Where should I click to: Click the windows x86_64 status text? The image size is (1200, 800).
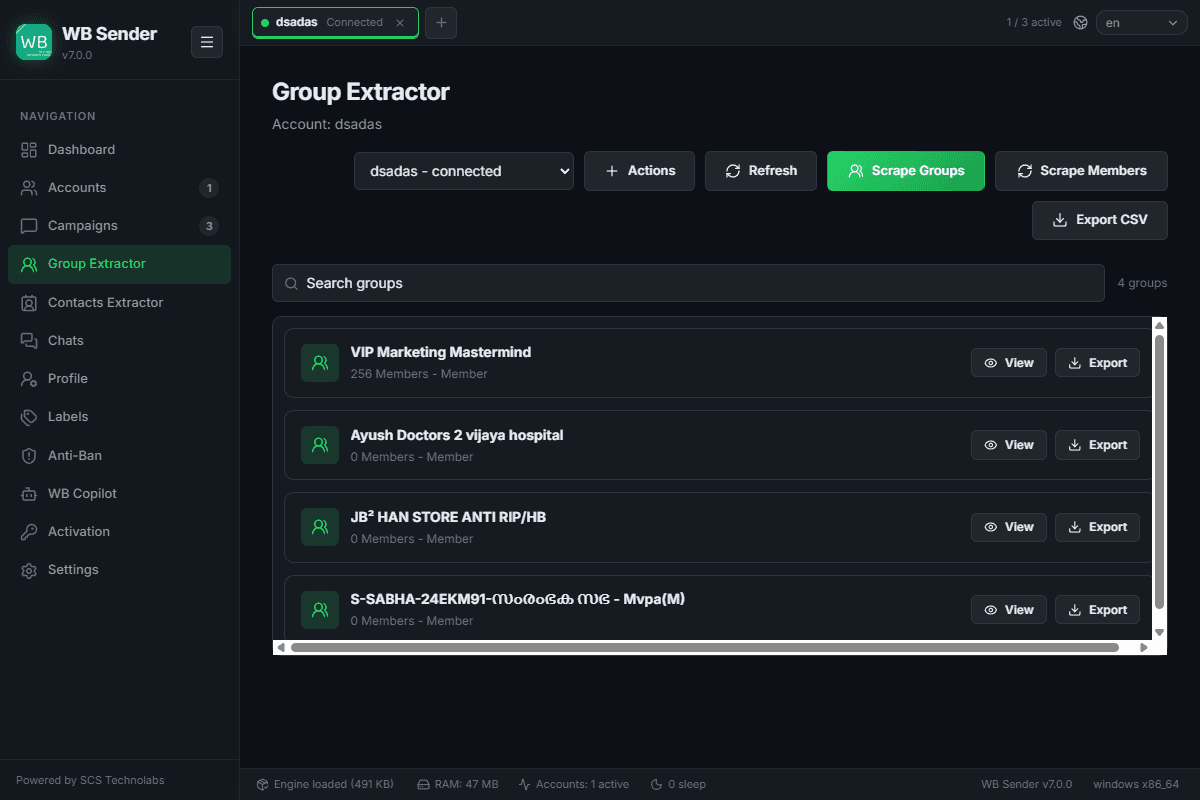click(x=1136, y=784)
